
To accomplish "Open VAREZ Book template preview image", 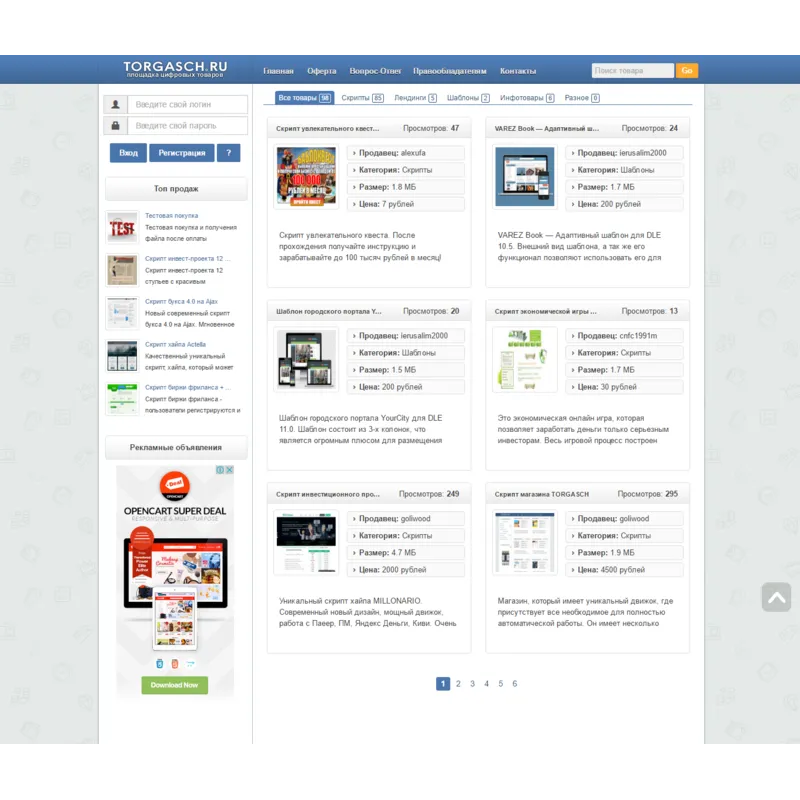I will click(525, 177).
